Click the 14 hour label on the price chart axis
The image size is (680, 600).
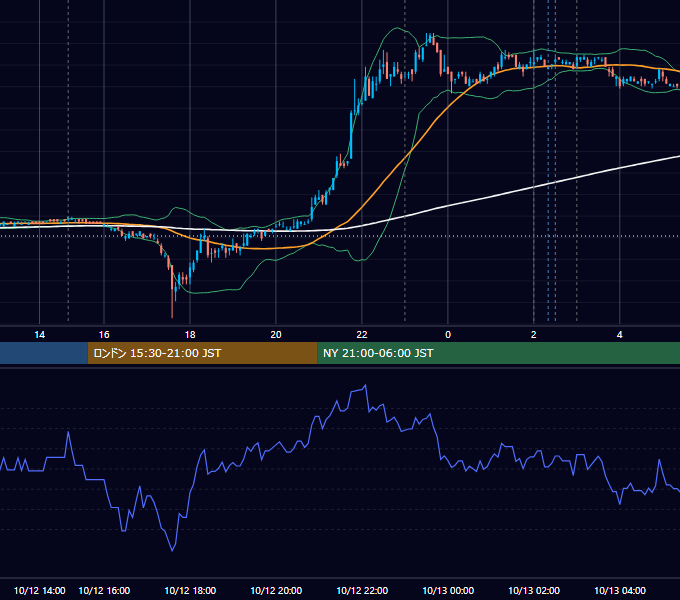(39, 335)
